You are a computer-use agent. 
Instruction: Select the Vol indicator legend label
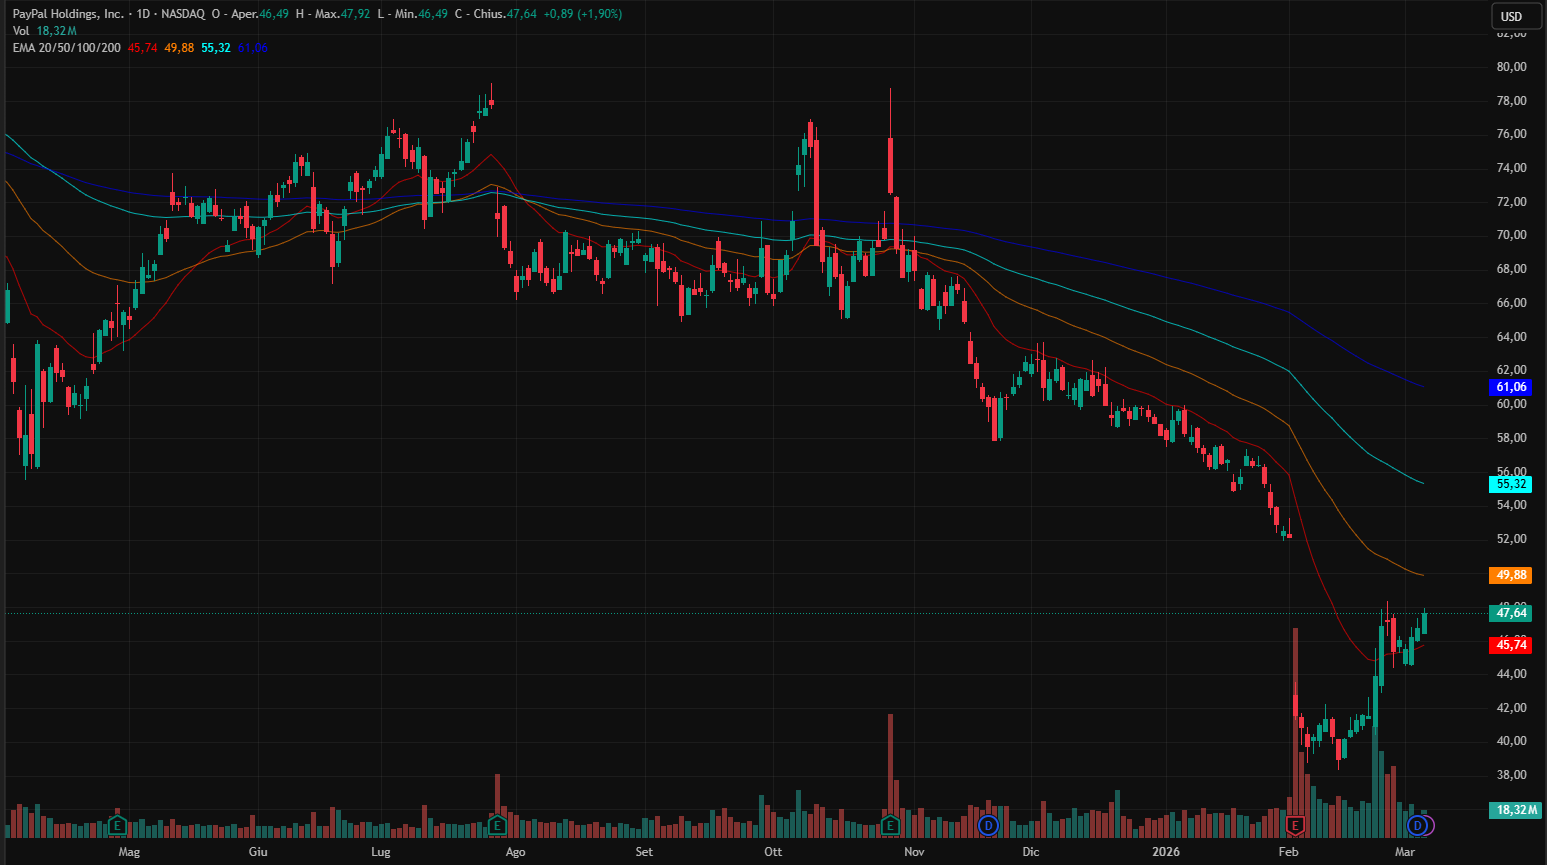(x=21, y=31)
